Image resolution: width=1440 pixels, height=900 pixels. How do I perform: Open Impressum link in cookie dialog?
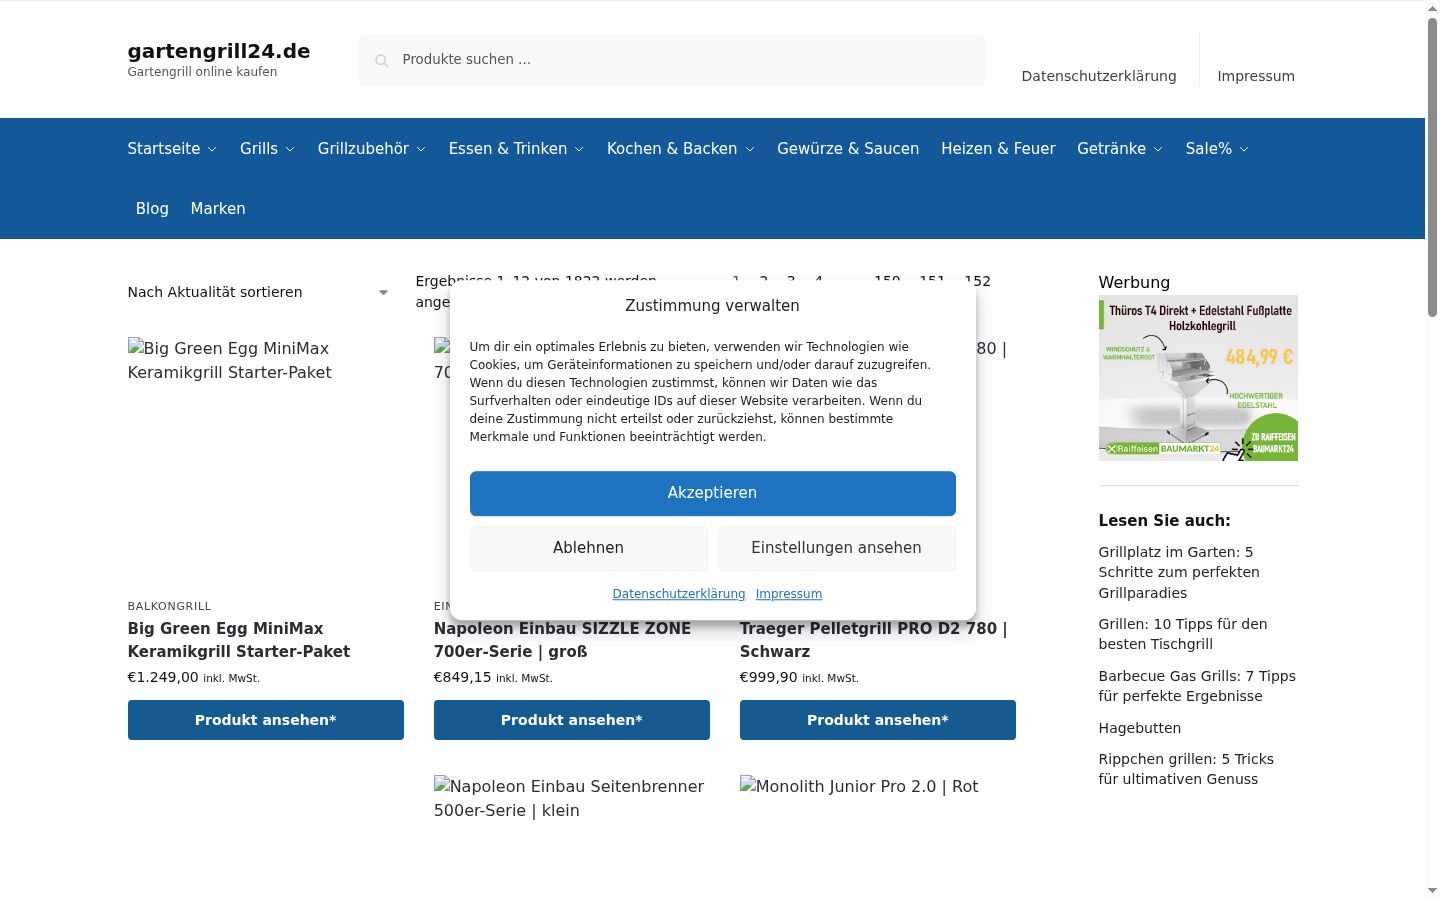click(789, 594)
